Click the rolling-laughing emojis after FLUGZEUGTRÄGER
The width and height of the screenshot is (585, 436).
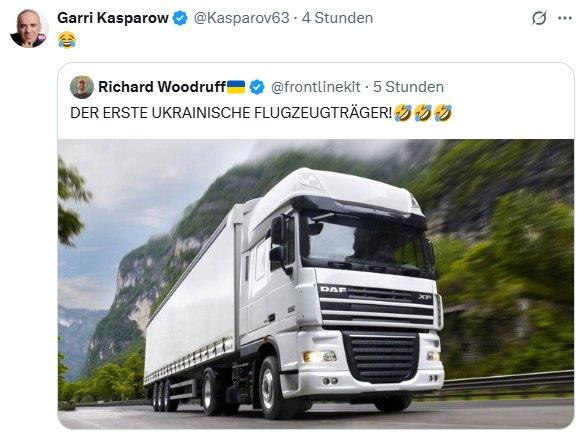(x=423, y=113)
